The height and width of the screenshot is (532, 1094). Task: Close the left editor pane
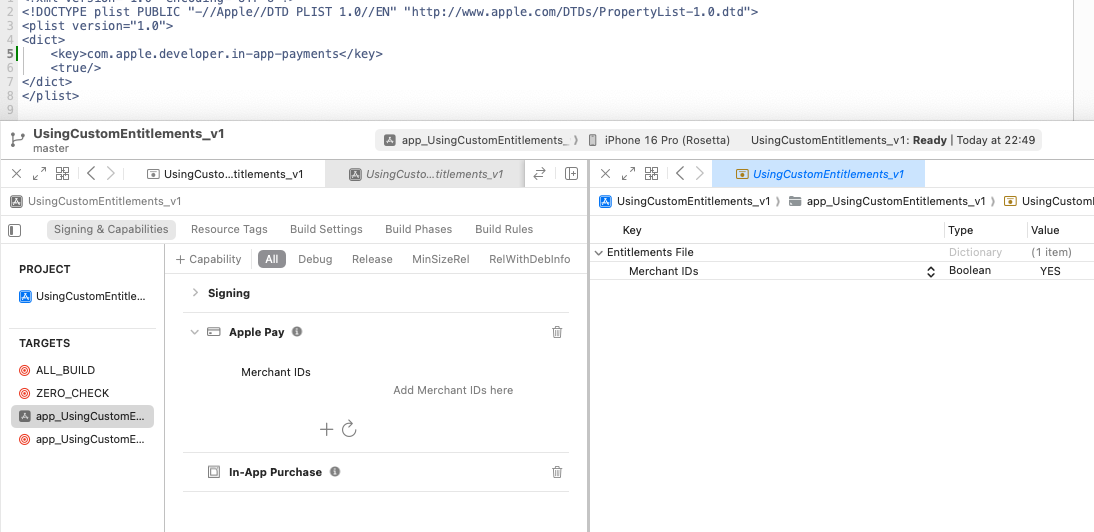[17, 174]
